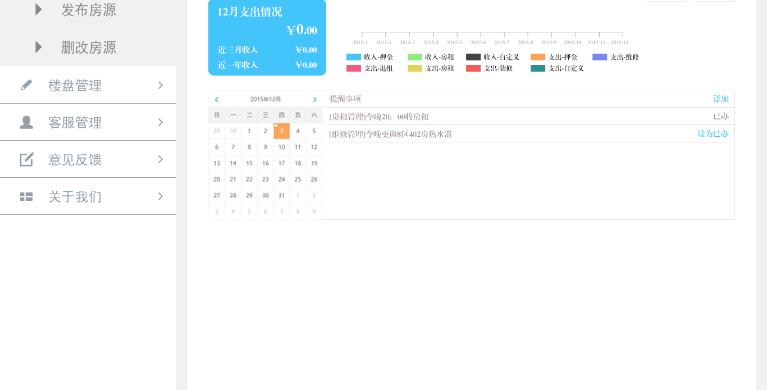Go to next month in calendar
This screenshot has width=767, height=390.
(315, 99)
